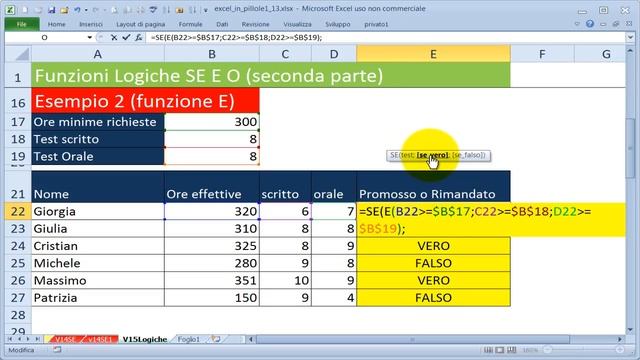
Task: Switch to the V14SE sheet tab
Action: click(x=65, y=339)
